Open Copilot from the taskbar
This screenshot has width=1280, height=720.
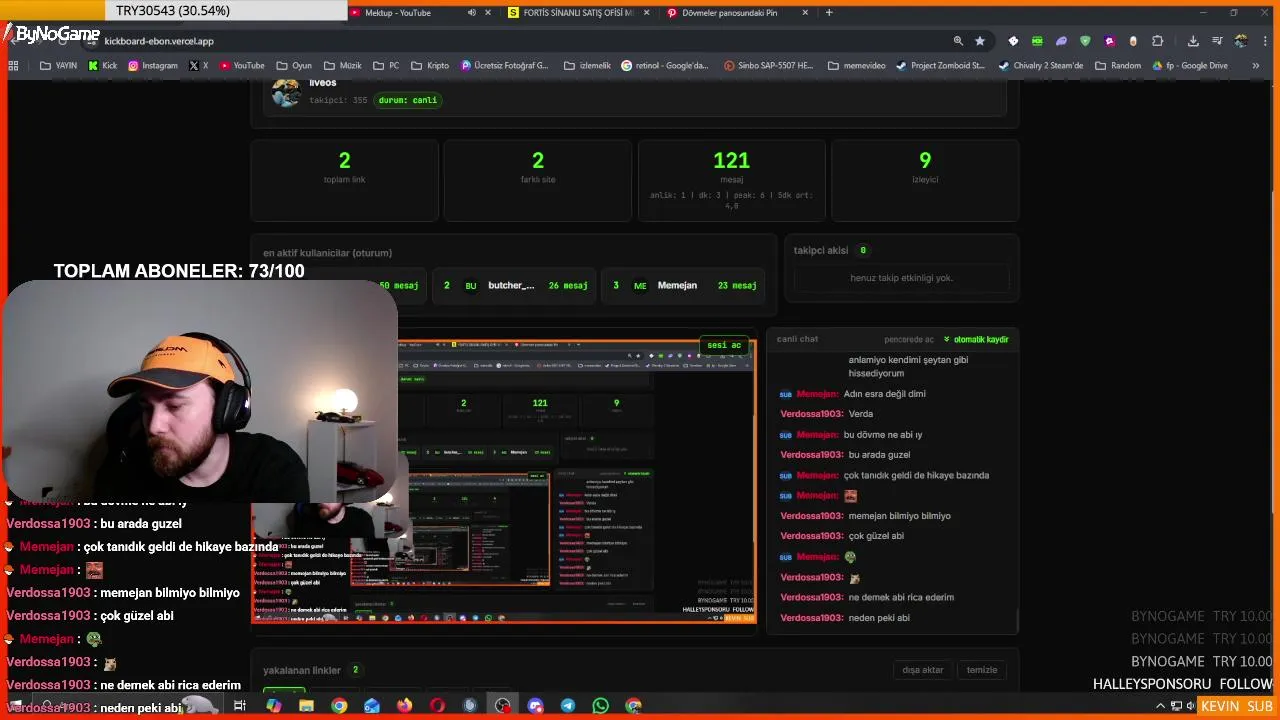(x=273, y=705)
